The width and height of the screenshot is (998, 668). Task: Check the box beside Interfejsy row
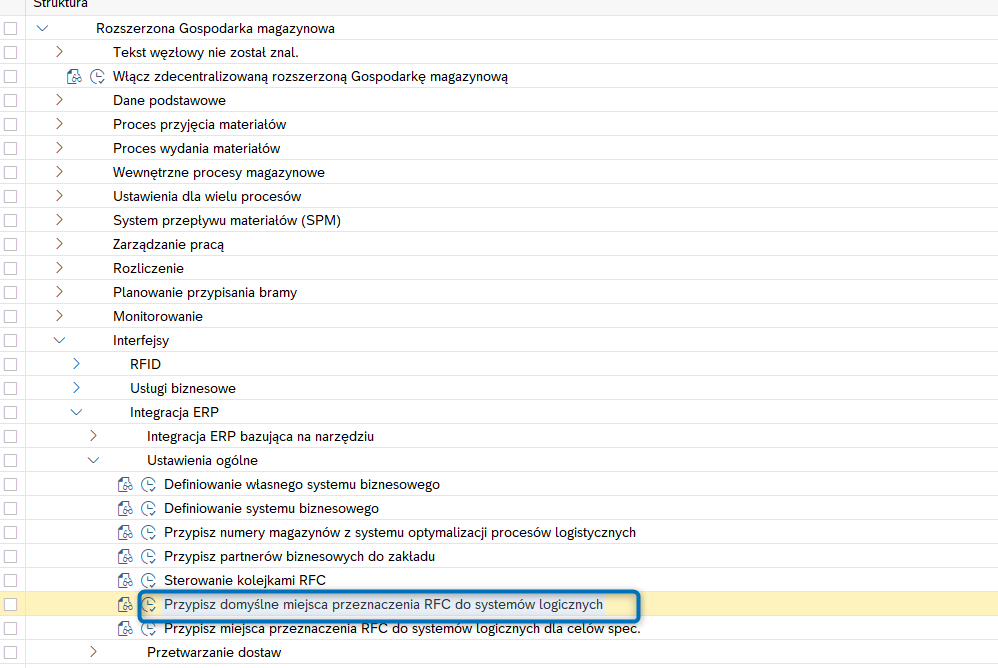click(10, 340)
